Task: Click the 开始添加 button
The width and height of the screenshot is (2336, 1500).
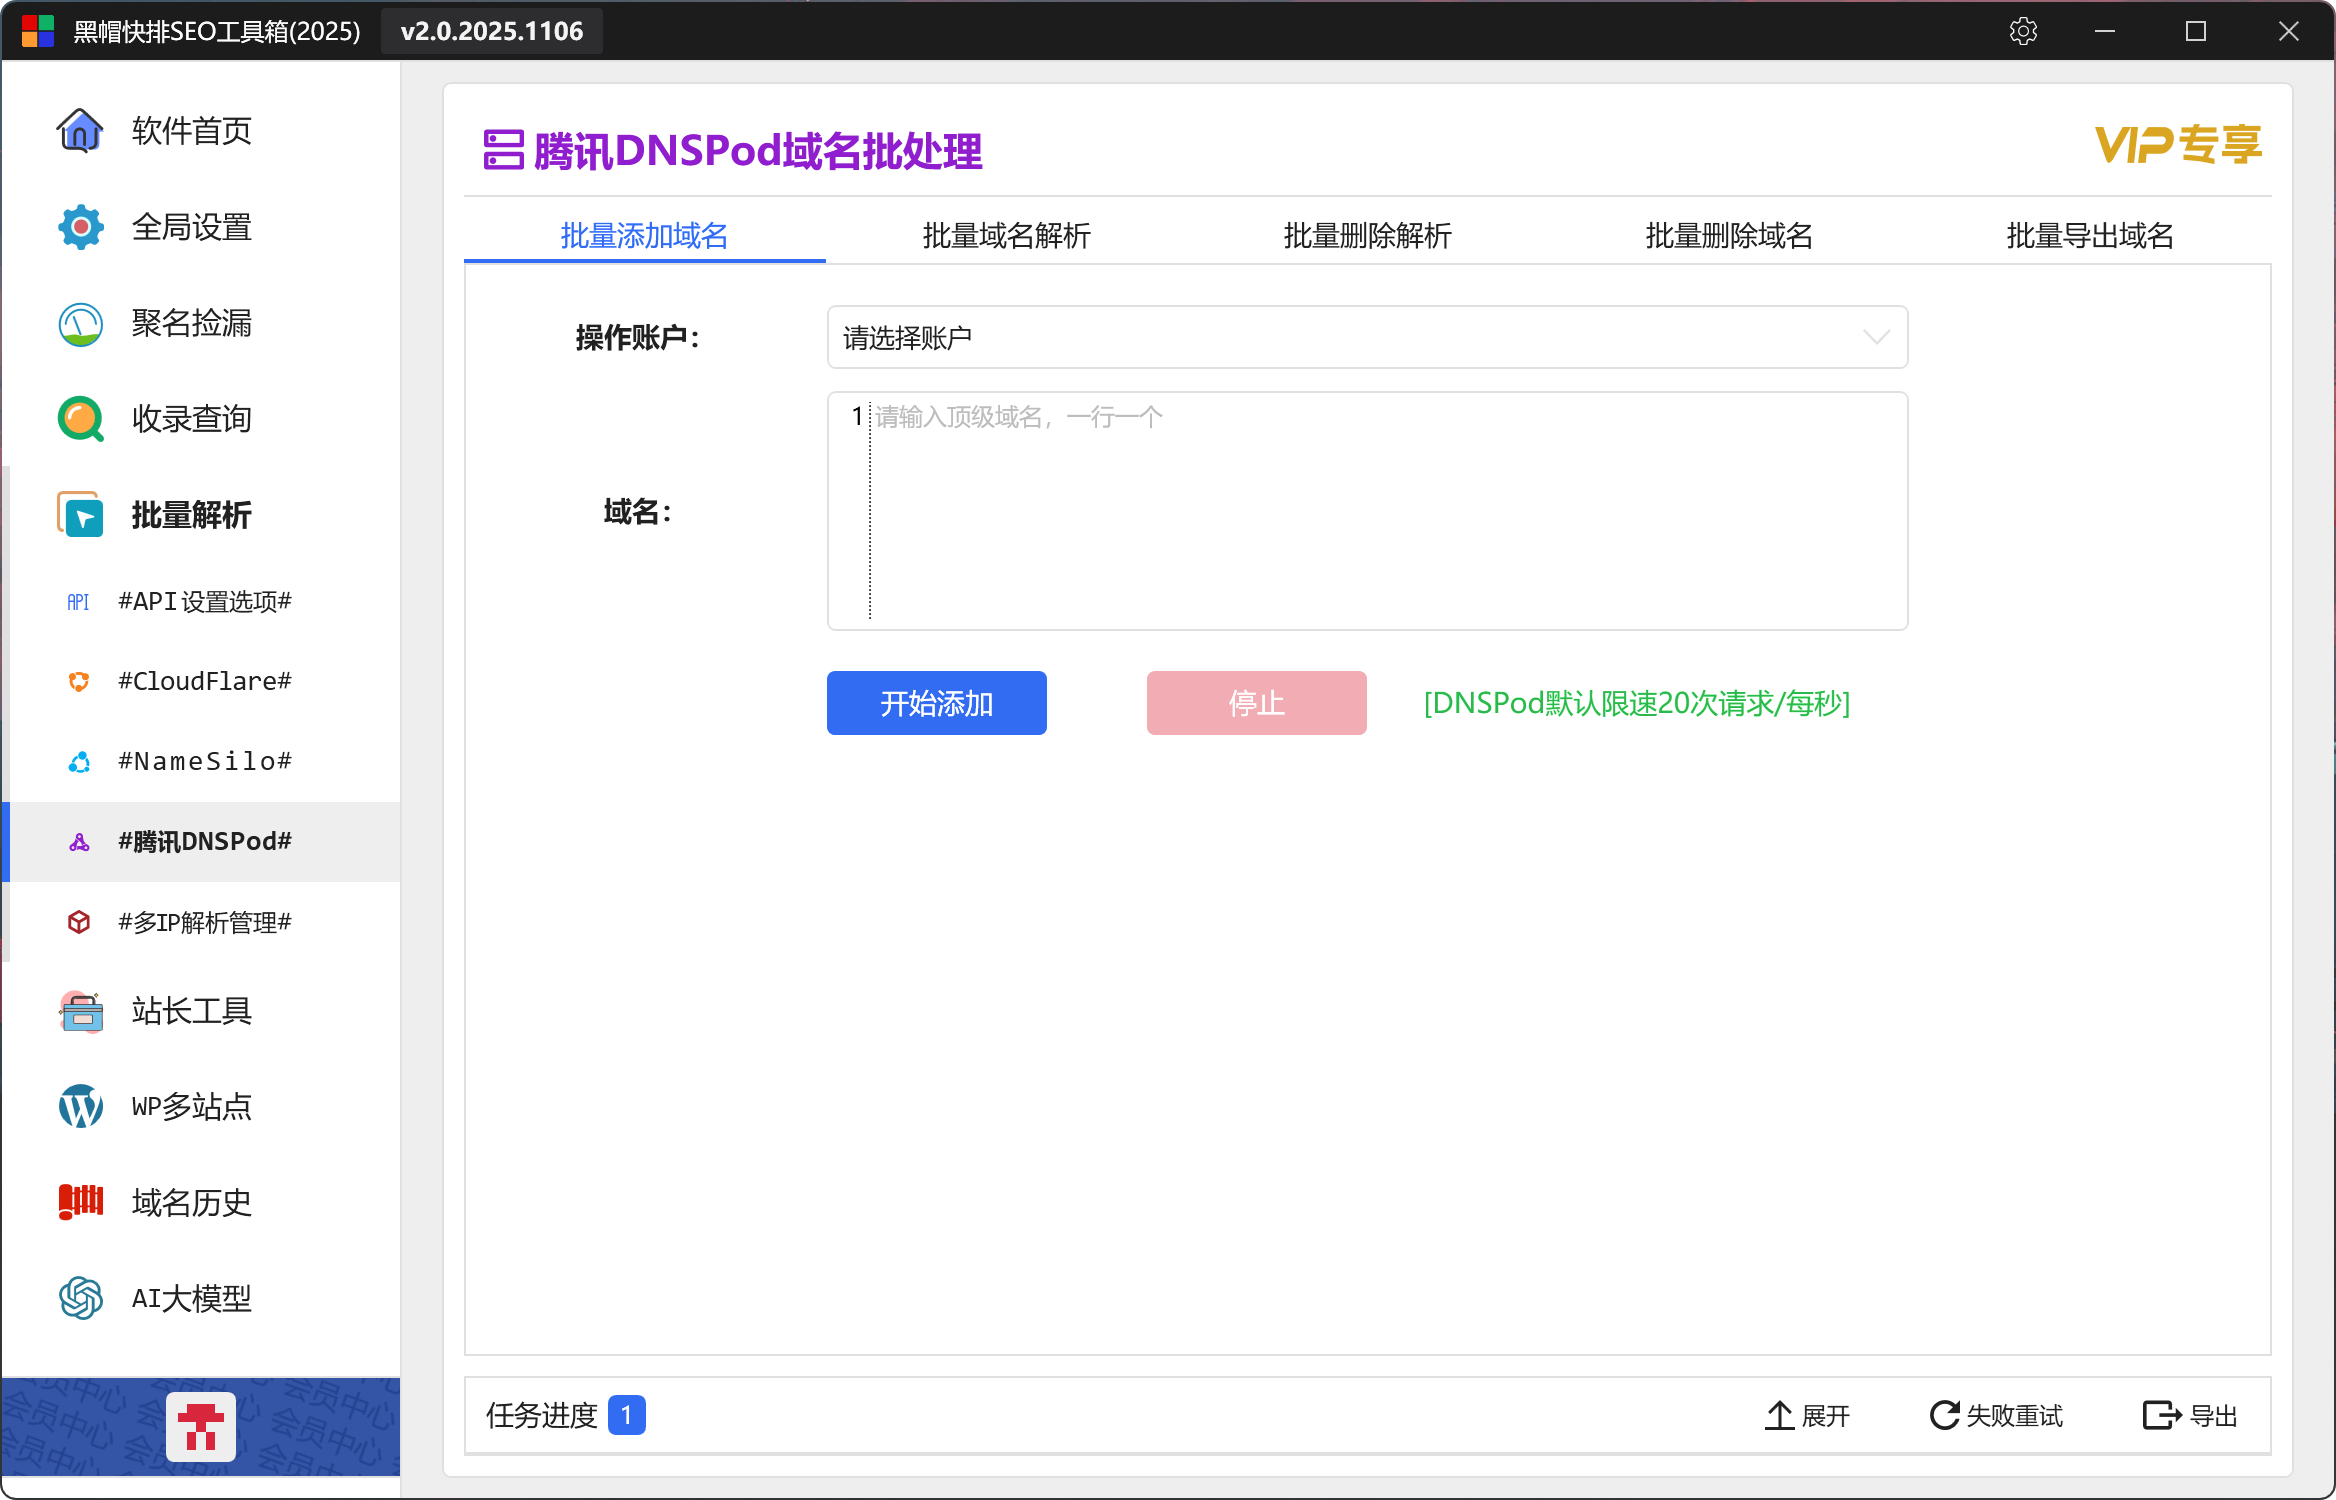Action: tap(936, 703)
